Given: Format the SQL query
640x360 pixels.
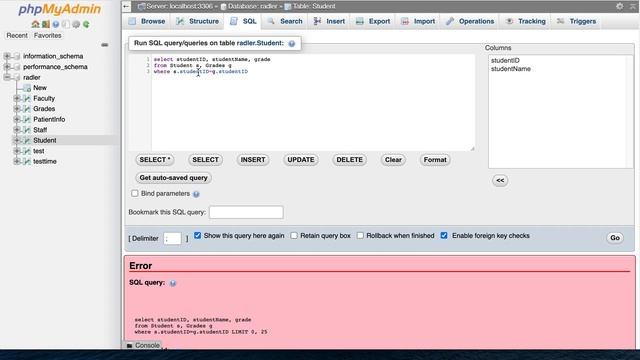Looking at the screenshot, I should (435, 160).
